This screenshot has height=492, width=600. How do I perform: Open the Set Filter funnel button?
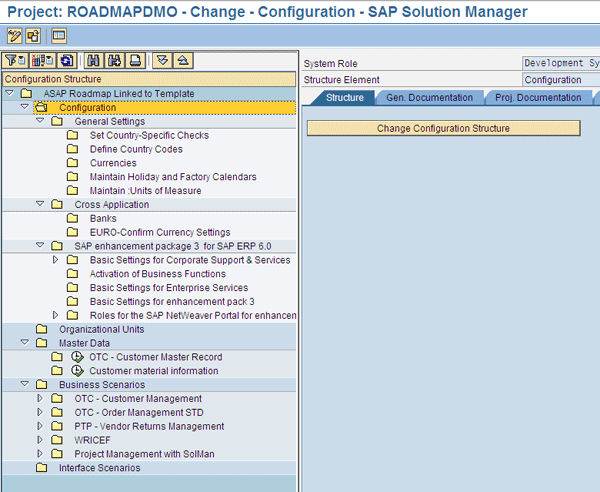coord(15,60)
